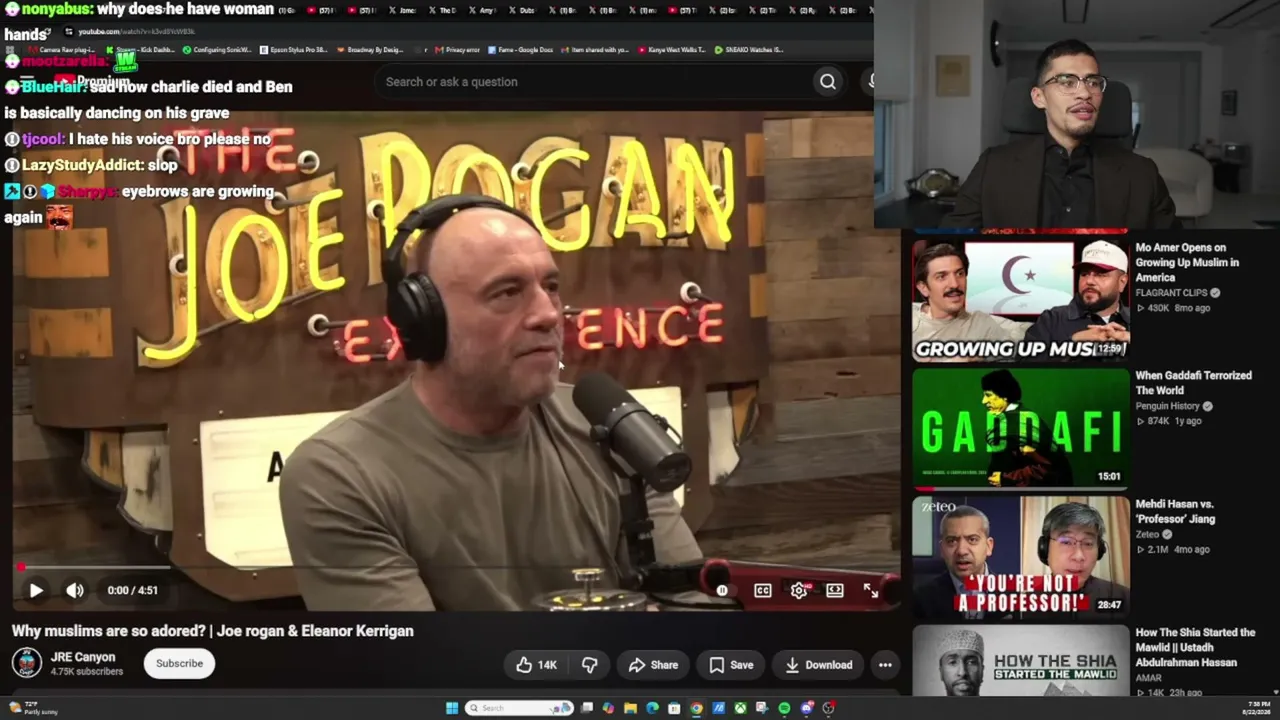
Task: Click the YouTube search box
Action: pyautogui.click(x=590, y=82)
